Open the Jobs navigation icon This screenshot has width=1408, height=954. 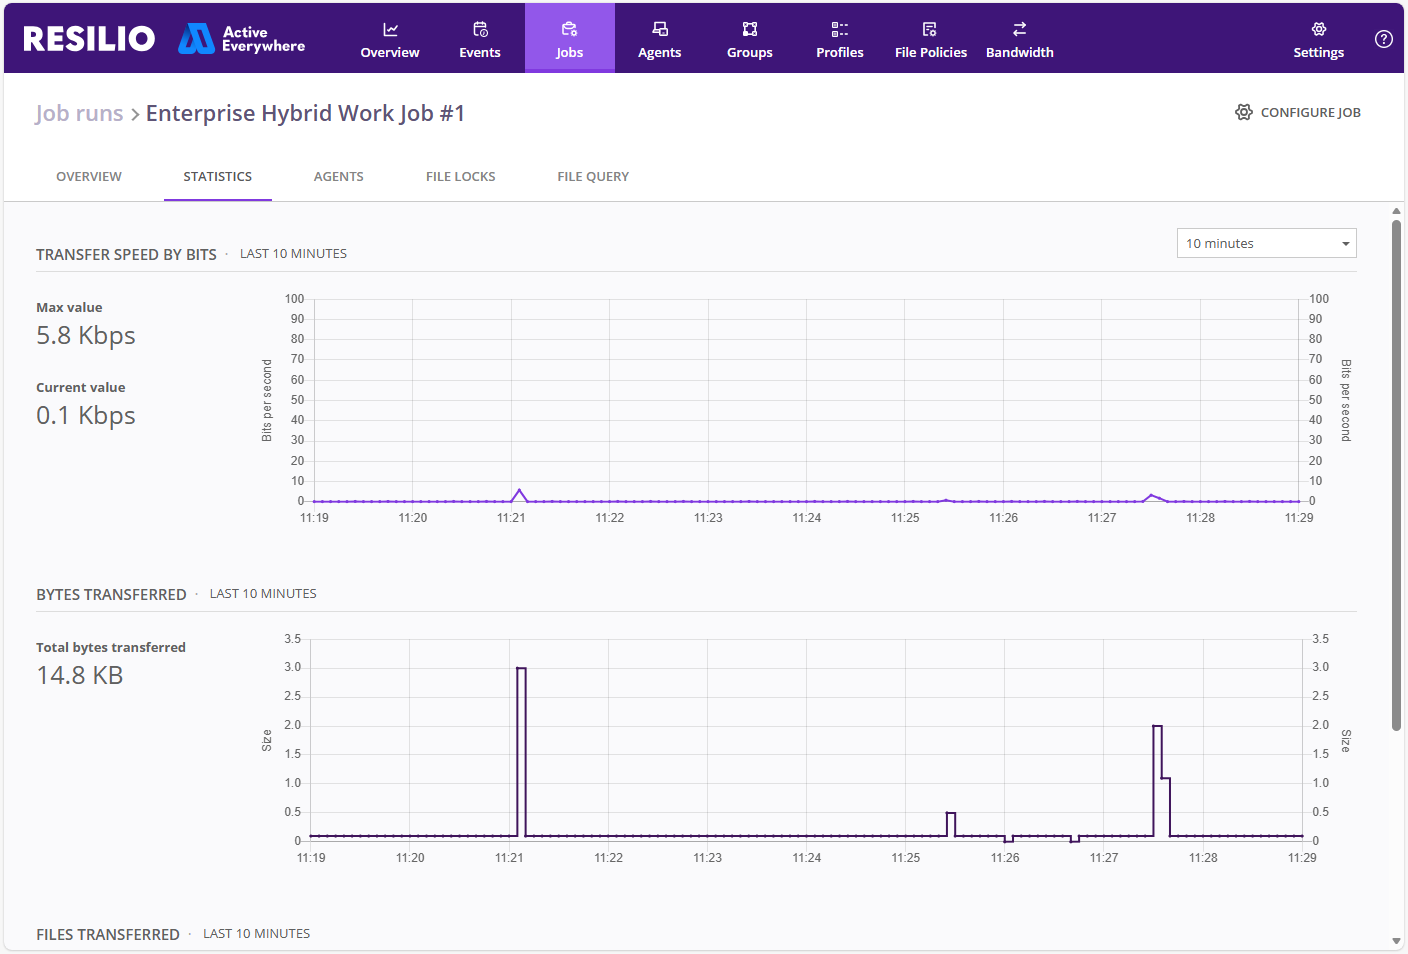tap(570, 30)
